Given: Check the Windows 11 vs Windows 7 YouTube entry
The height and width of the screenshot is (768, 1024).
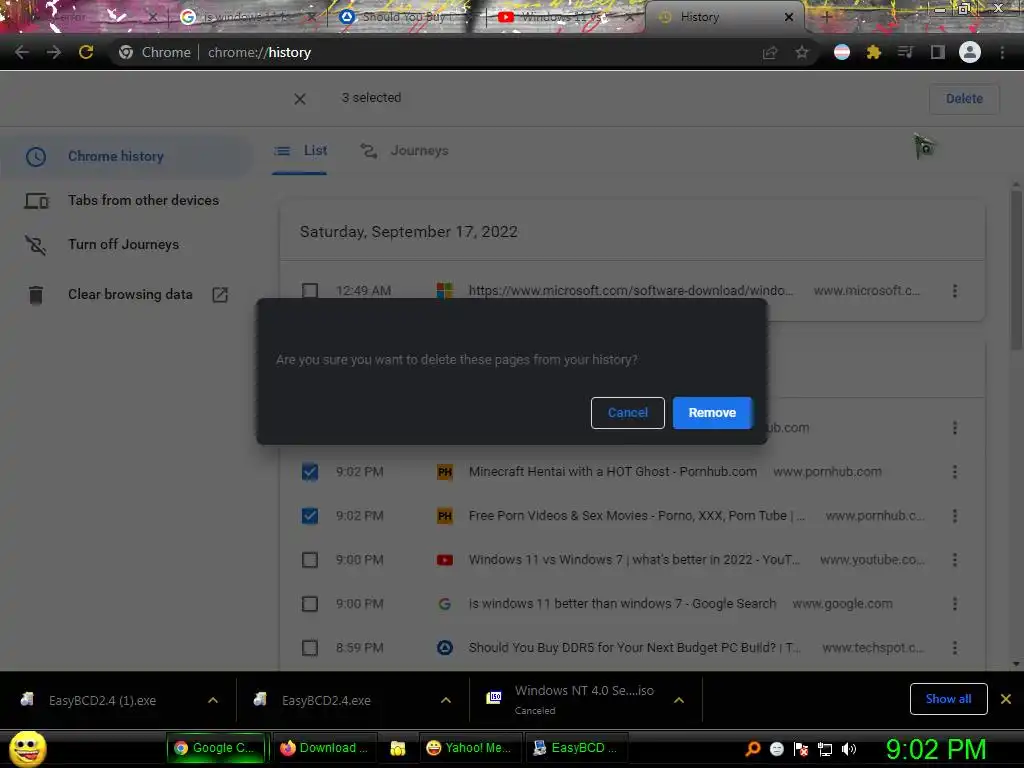Looking at the screenshot, I should point(310,560).
